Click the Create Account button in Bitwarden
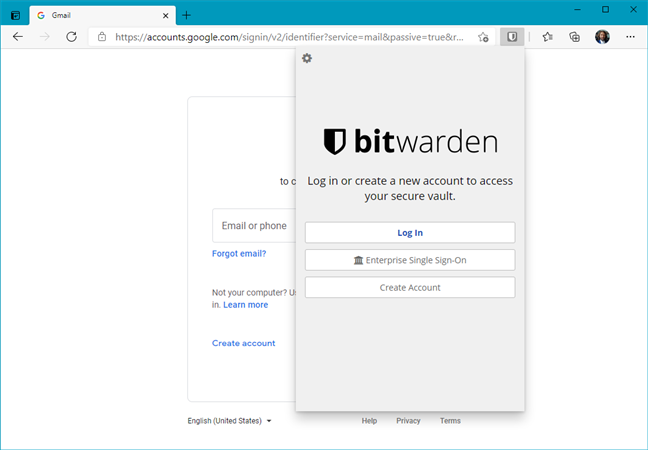 410,287
